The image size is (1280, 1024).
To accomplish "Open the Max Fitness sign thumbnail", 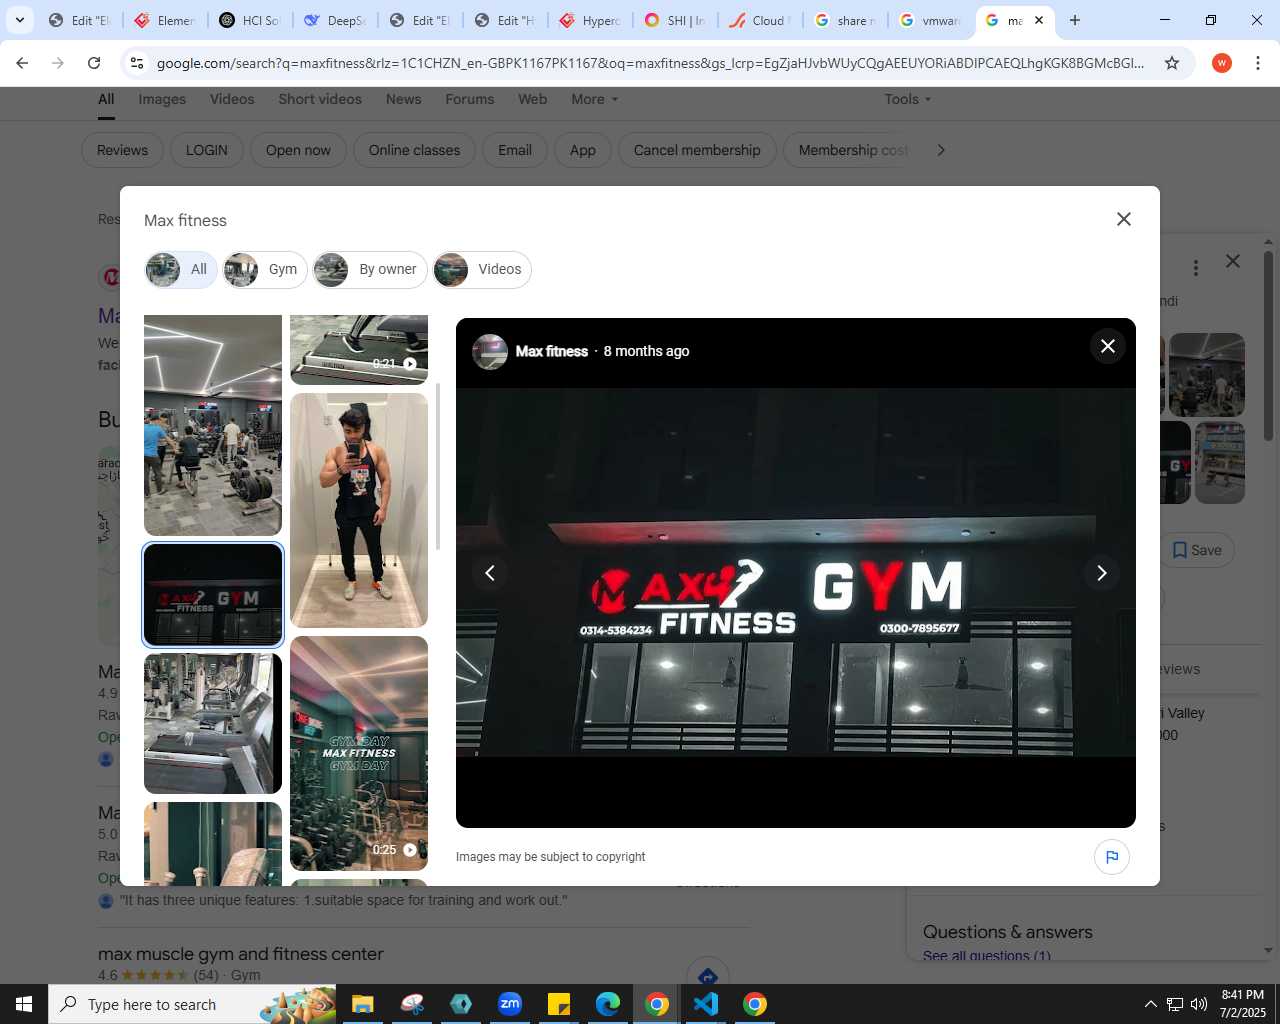I will tap(213, 595).
